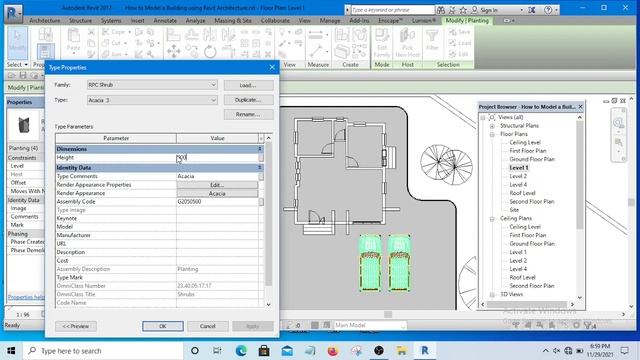Click OK in Type Properties
640x360 pixels.
[163, 326]
